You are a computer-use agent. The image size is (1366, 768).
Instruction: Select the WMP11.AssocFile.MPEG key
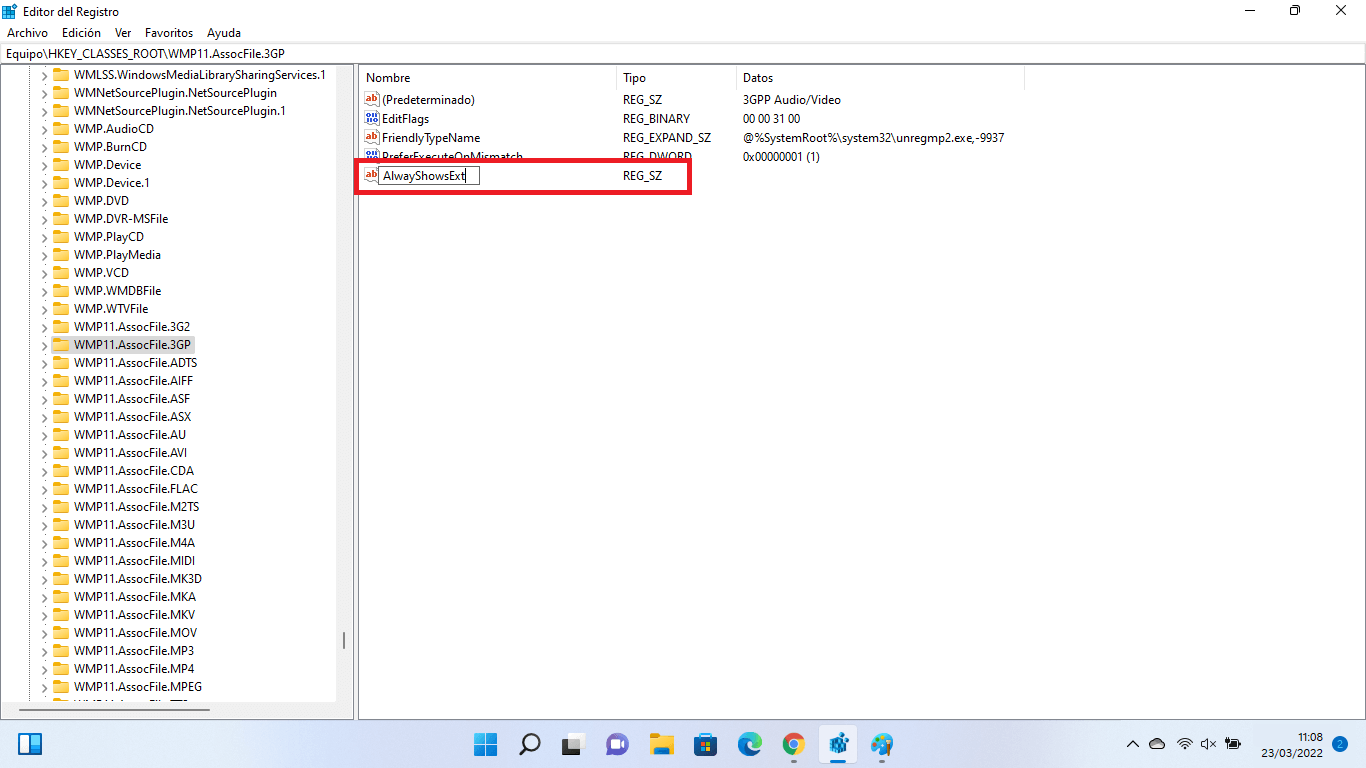coord(138,687)
